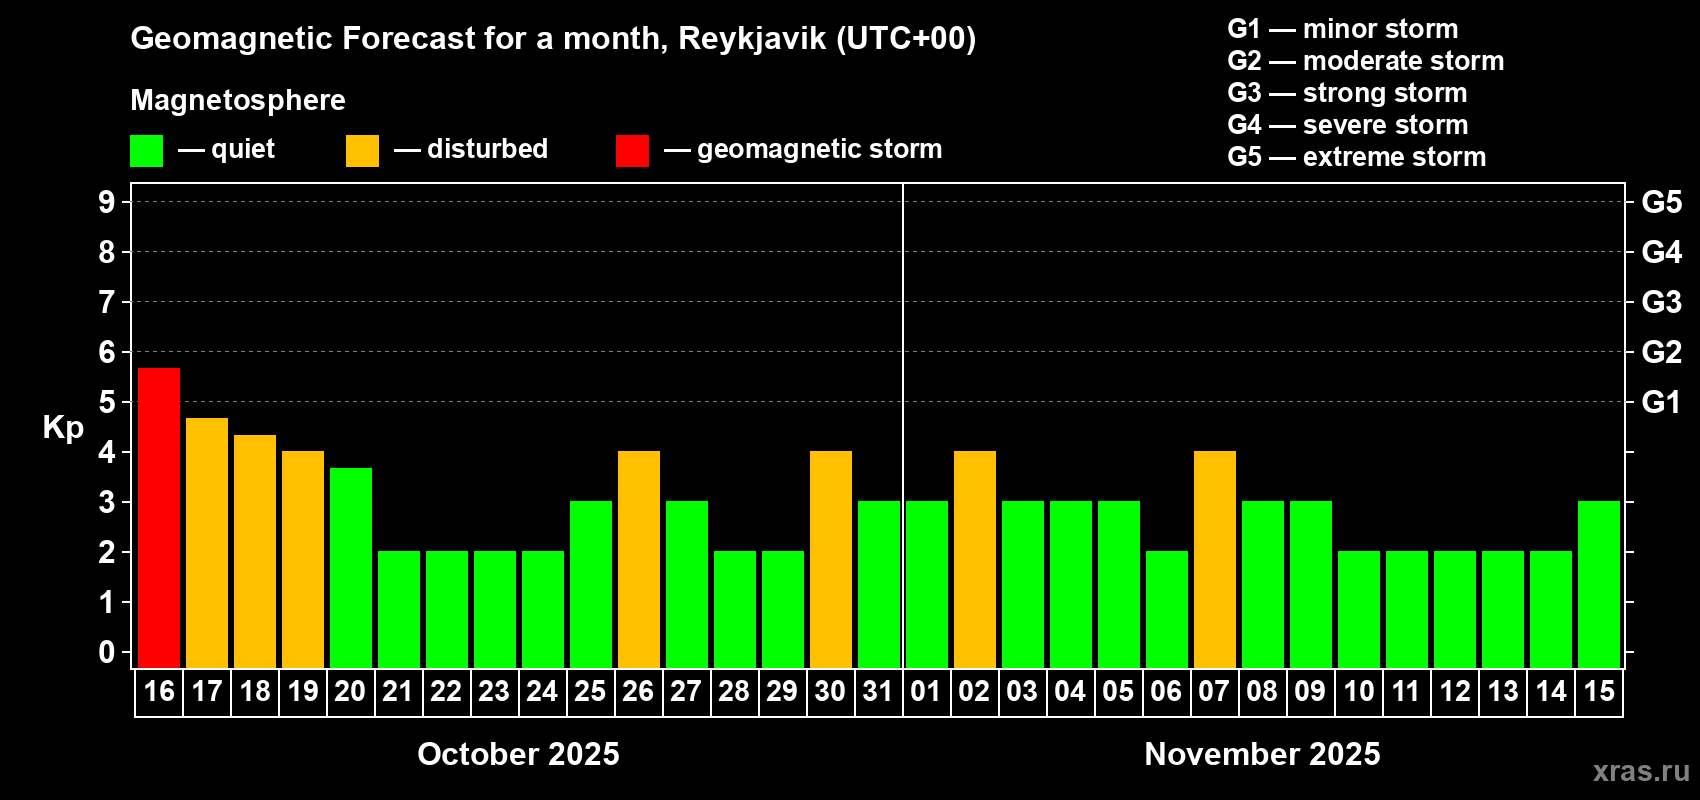Click the G5 label on right axis

[1662, 202]
